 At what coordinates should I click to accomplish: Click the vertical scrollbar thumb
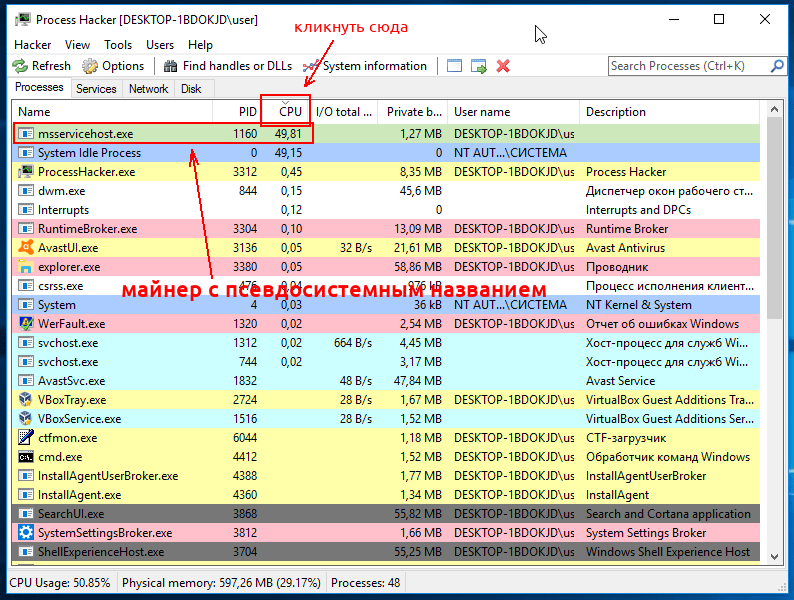774,218
